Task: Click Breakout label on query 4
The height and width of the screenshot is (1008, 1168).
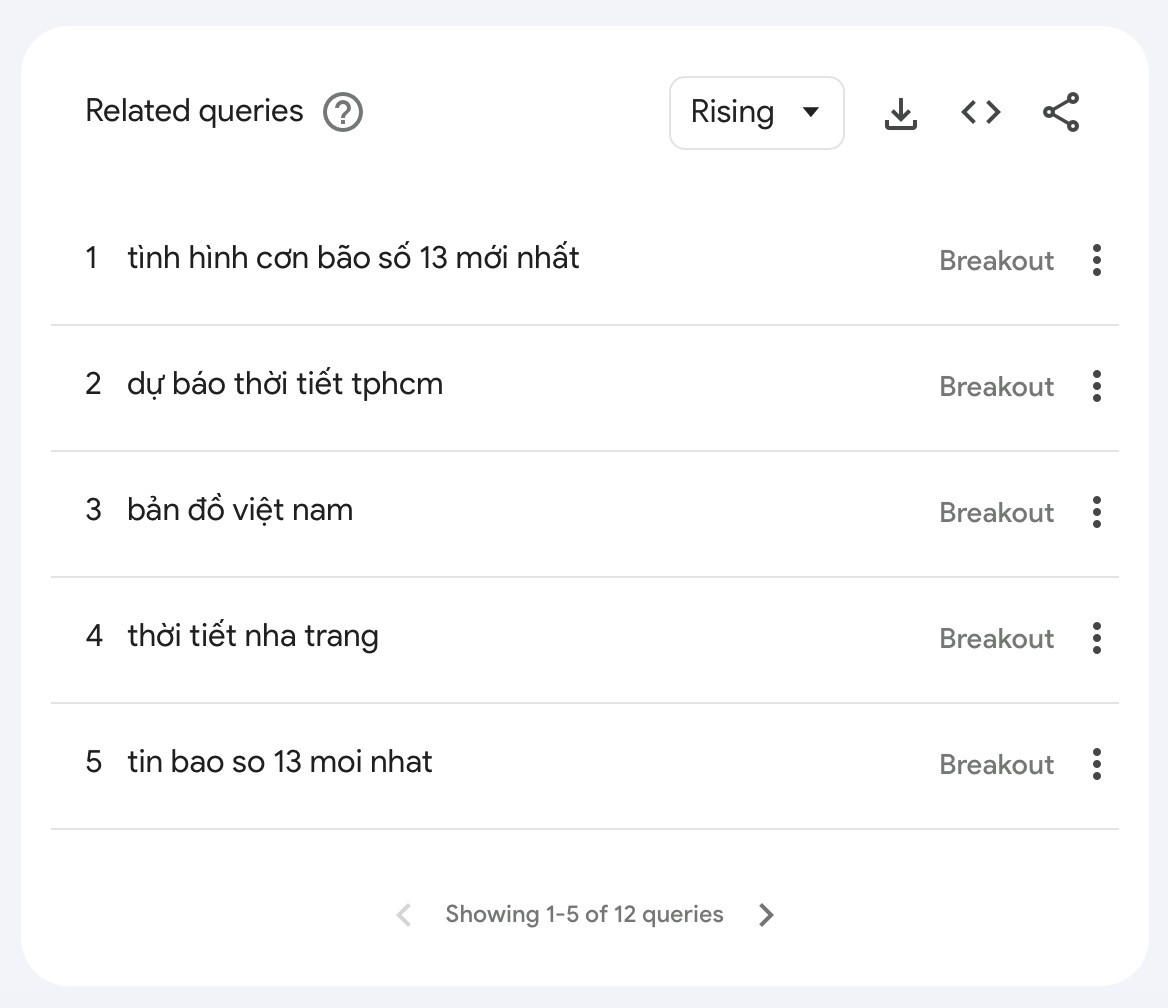Action: pos(996,638)
